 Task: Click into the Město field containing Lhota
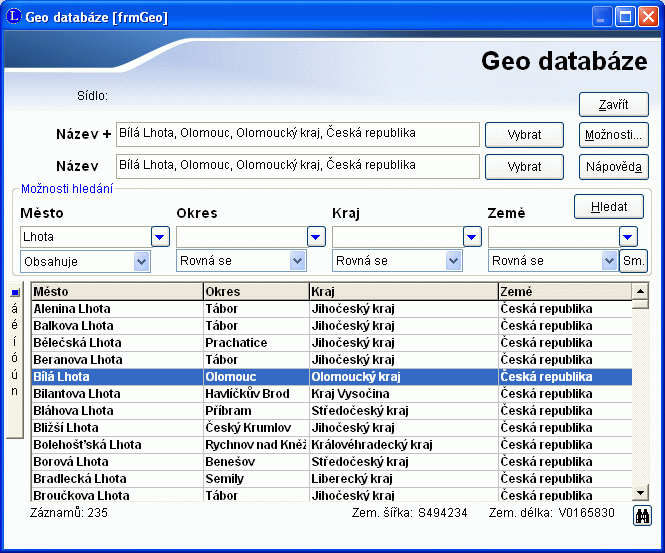86,237
